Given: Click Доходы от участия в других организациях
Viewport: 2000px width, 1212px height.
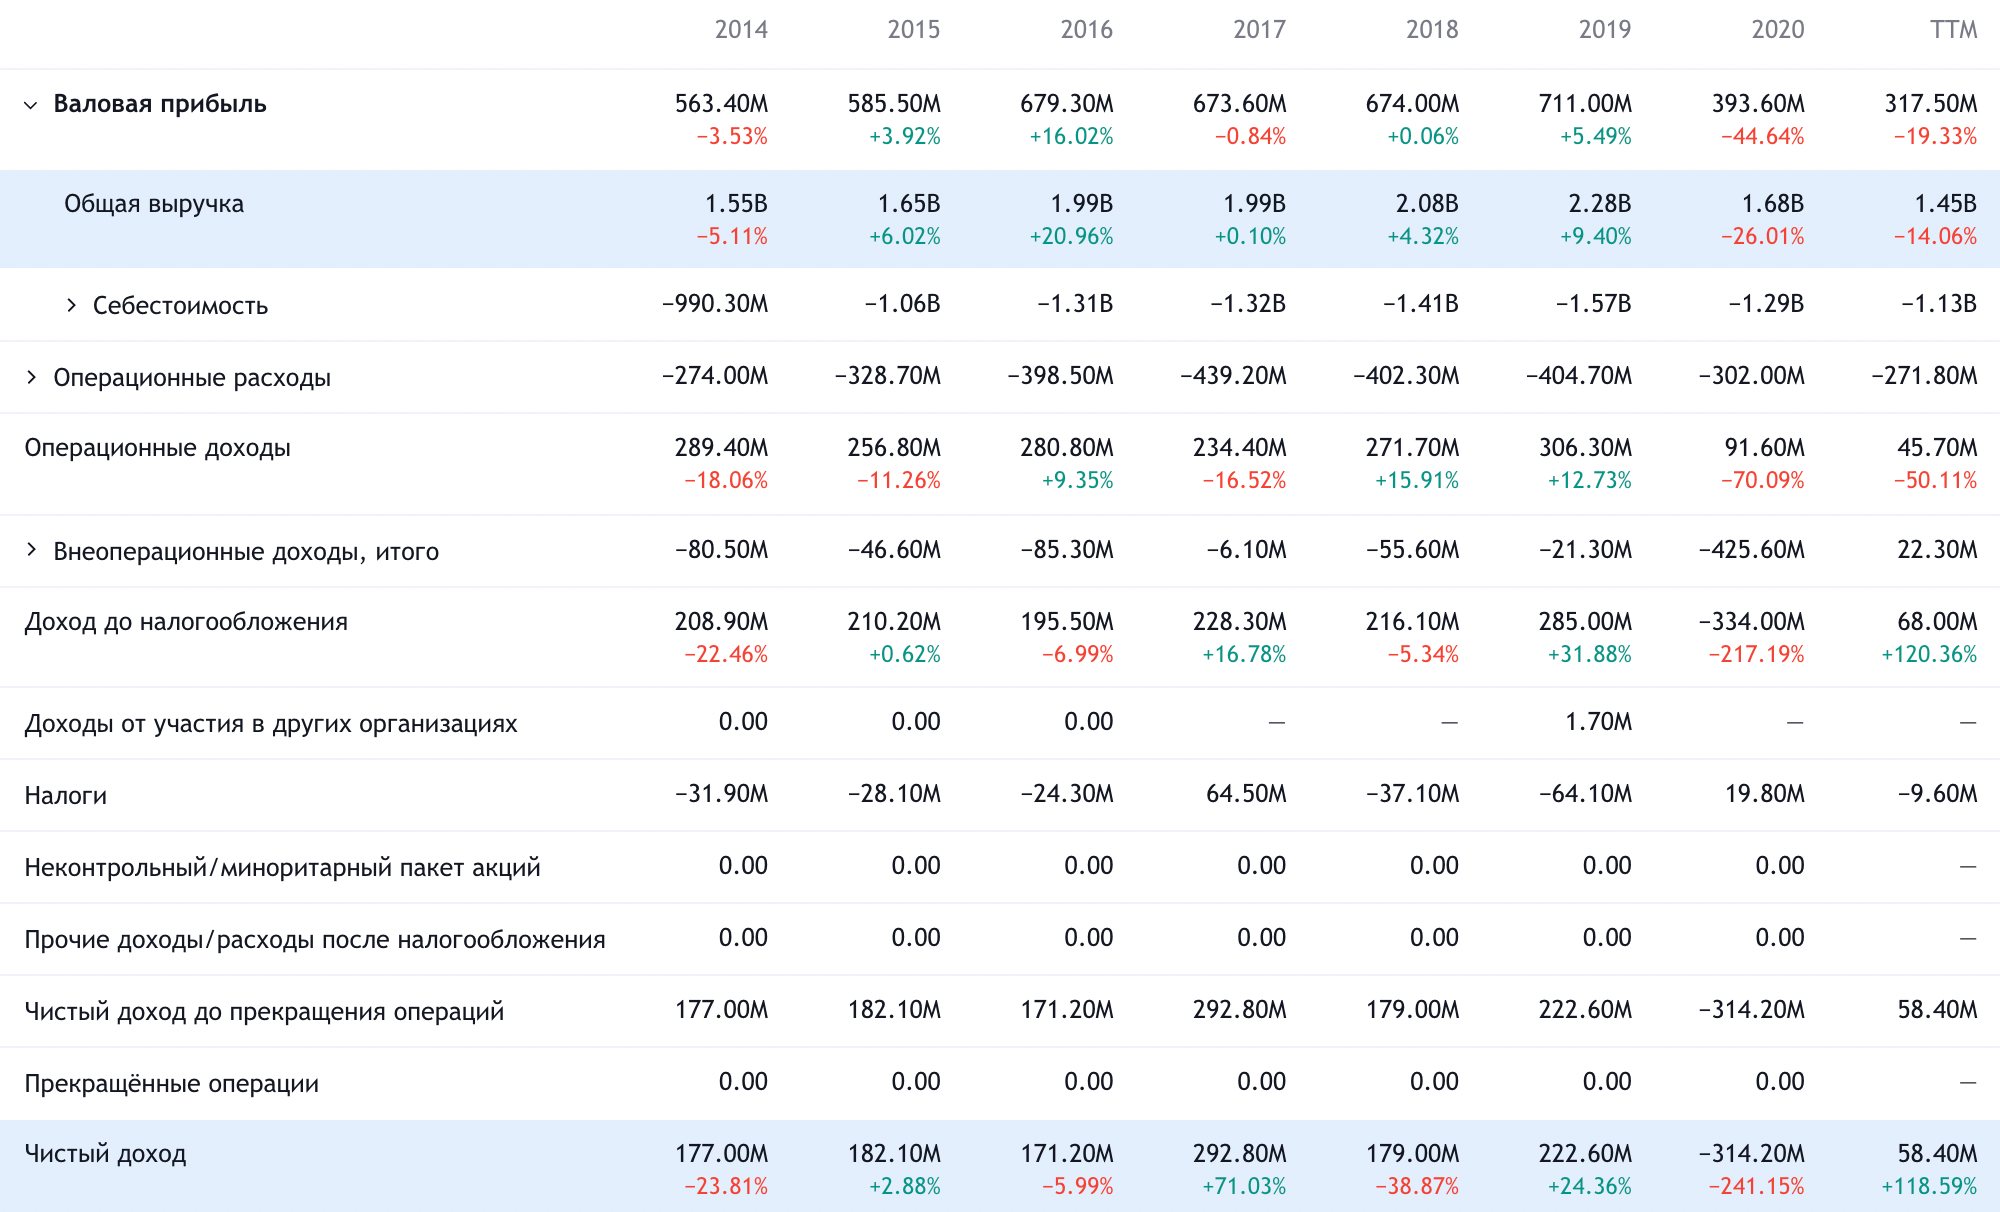Looking at the screenshot, I should (271, 724).
